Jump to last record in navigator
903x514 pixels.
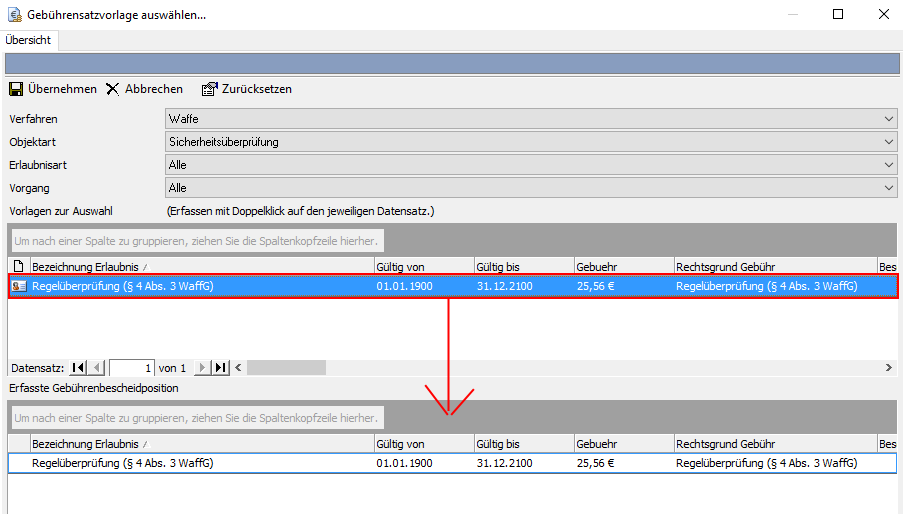coord(221,368)
